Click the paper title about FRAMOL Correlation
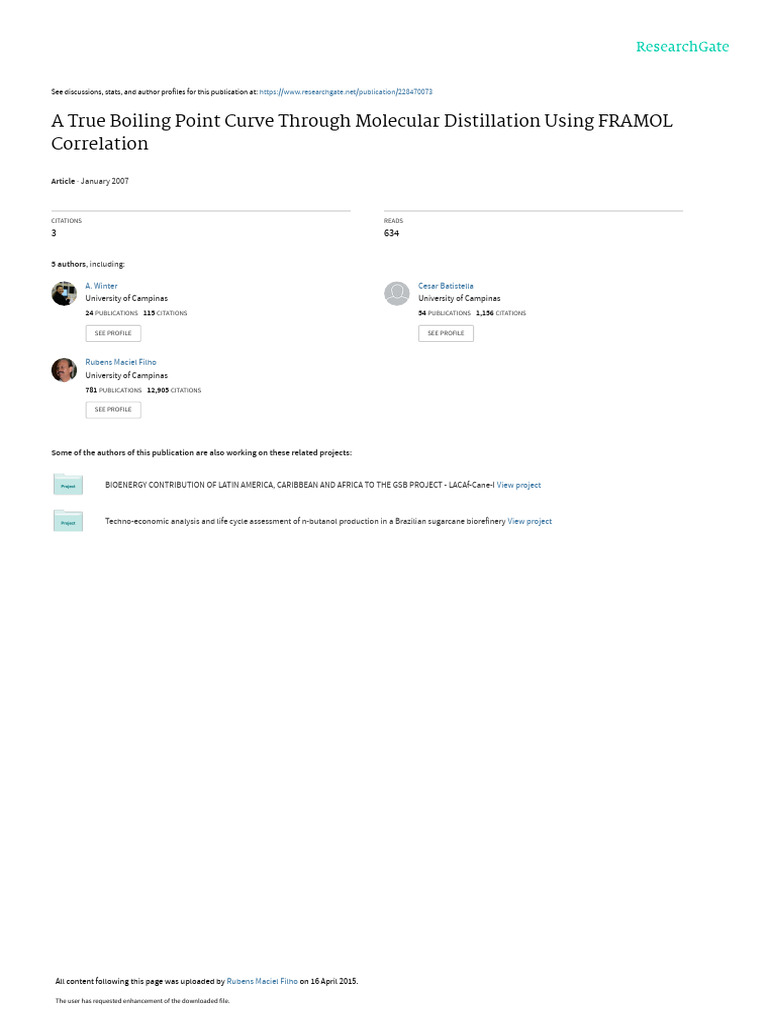Screen dimensions: 768x1024 click(x=361, y=131)
